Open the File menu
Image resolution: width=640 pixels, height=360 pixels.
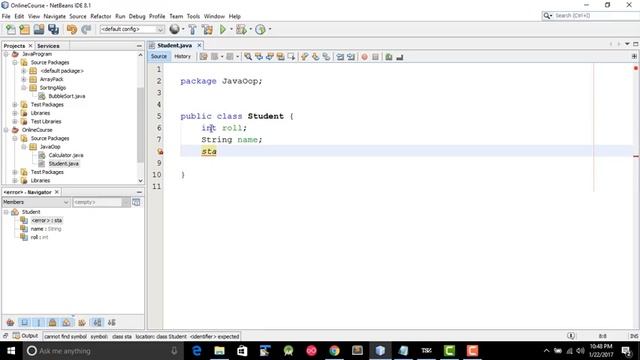(x=6, y=16)
